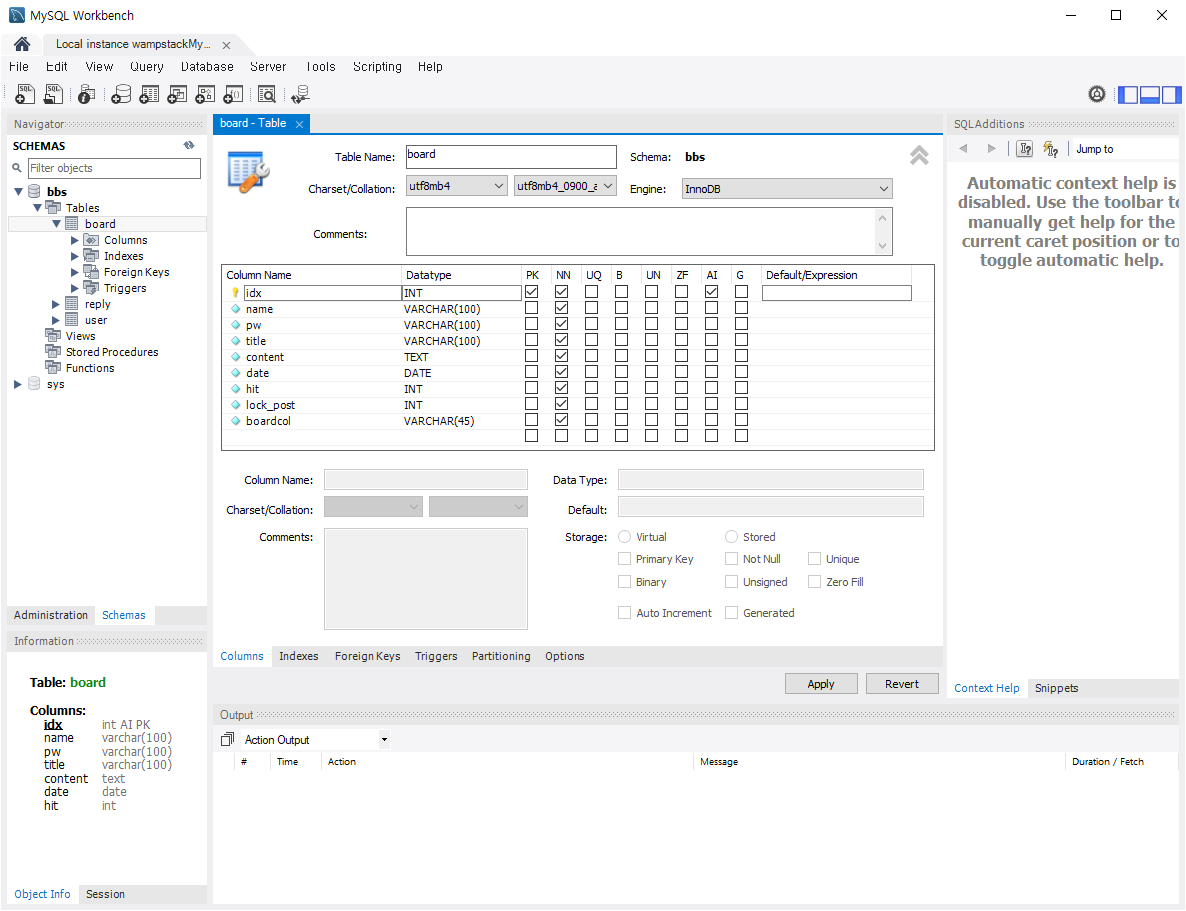Click the Apply button

821,683
